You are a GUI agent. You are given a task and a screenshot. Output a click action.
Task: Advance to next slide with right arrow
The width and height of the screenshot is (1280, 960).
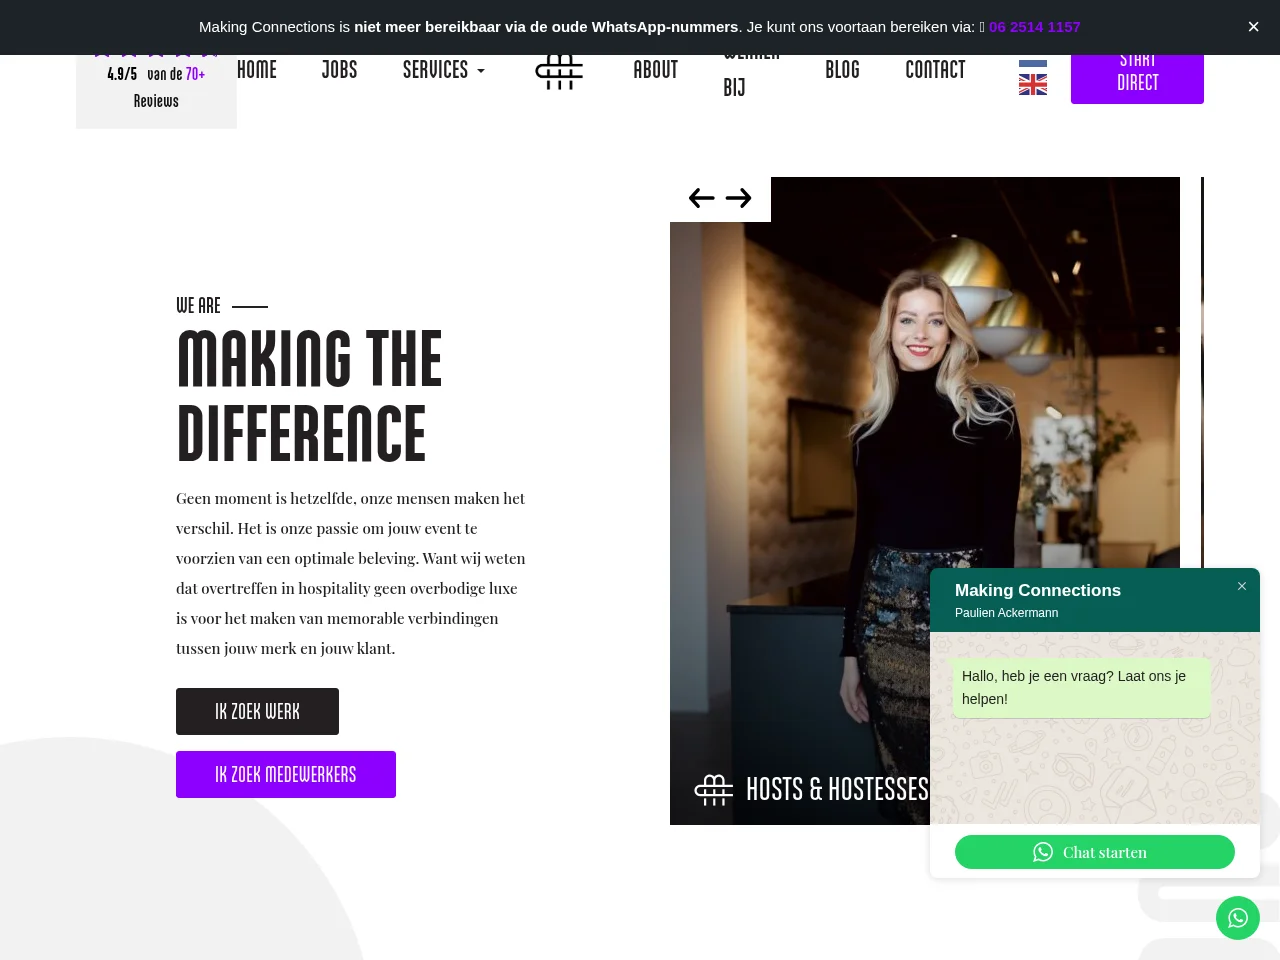[x=738, y=198]
